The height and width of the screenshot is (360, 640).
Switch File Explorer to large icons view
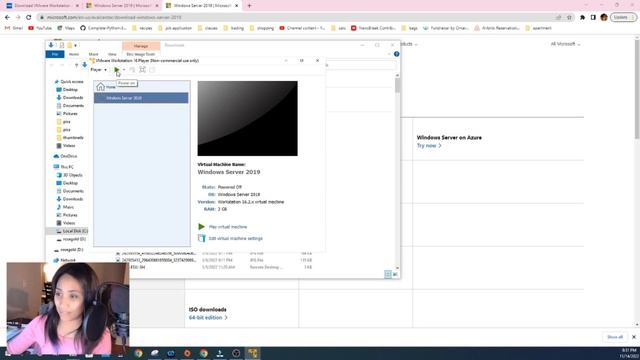coord(395,274)
